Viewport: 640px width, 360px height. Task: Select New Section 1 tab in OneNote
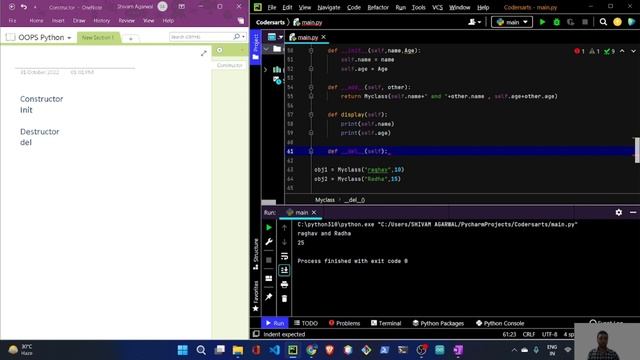tap(98, 37)
